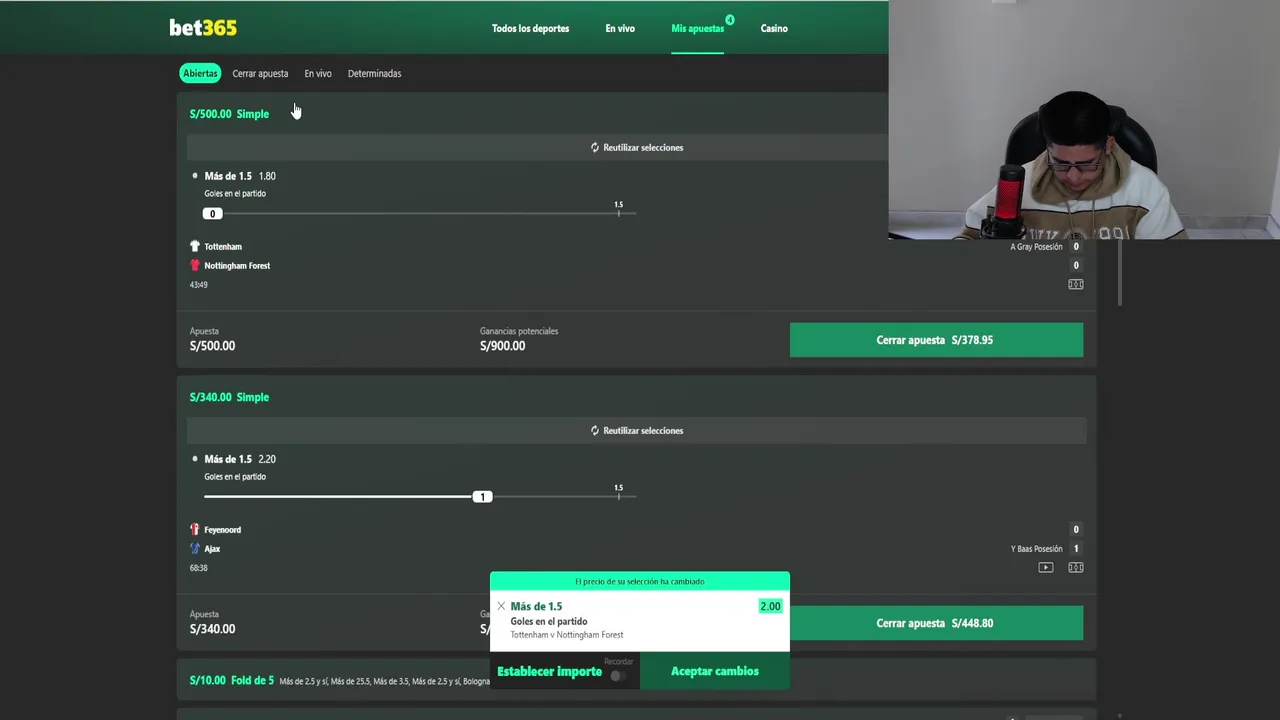This screenshot has width=1280, height=720.
Task: Close bet for S/378.95
Action: click(x=936, y=340)
